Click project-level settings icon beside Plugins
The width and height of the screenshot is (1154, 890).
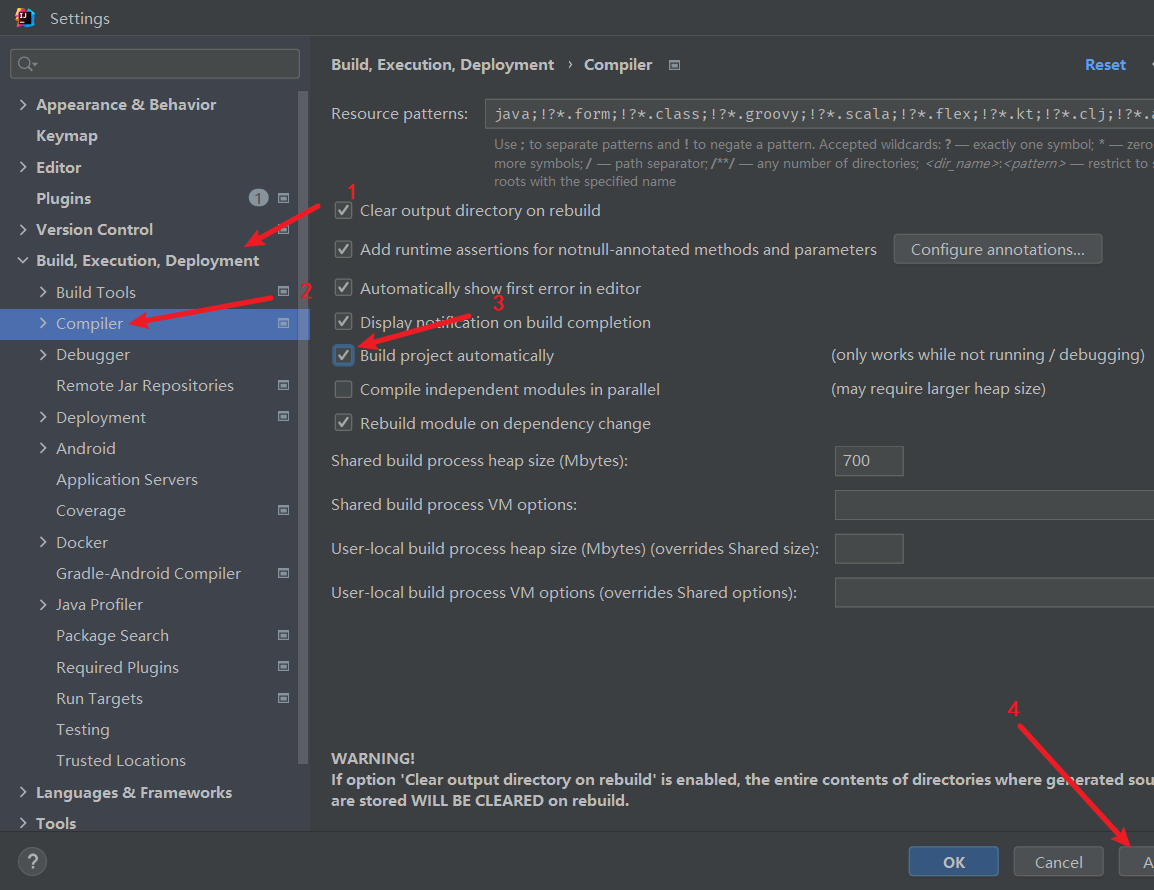coord(283,198)
